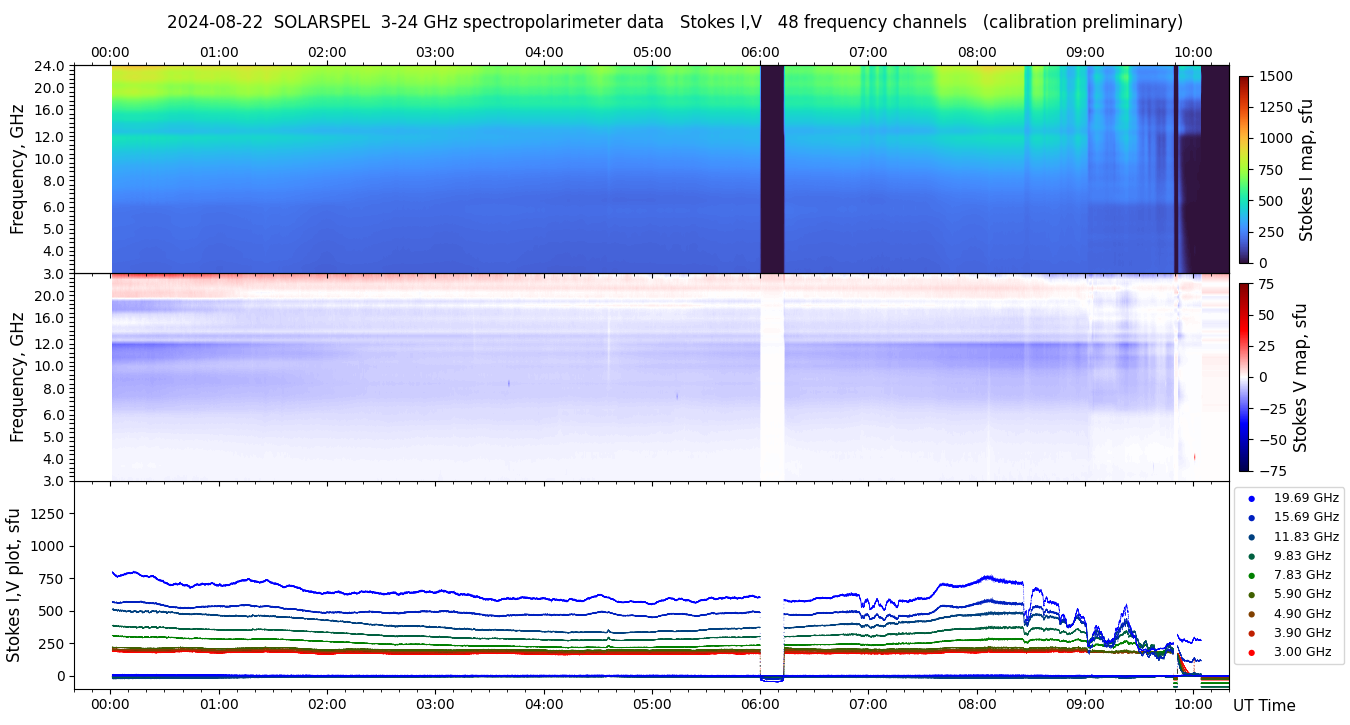The width and height of the screenshot is (1350, 725).
Task: Click the plot title at the top
Action: [674, 22]
